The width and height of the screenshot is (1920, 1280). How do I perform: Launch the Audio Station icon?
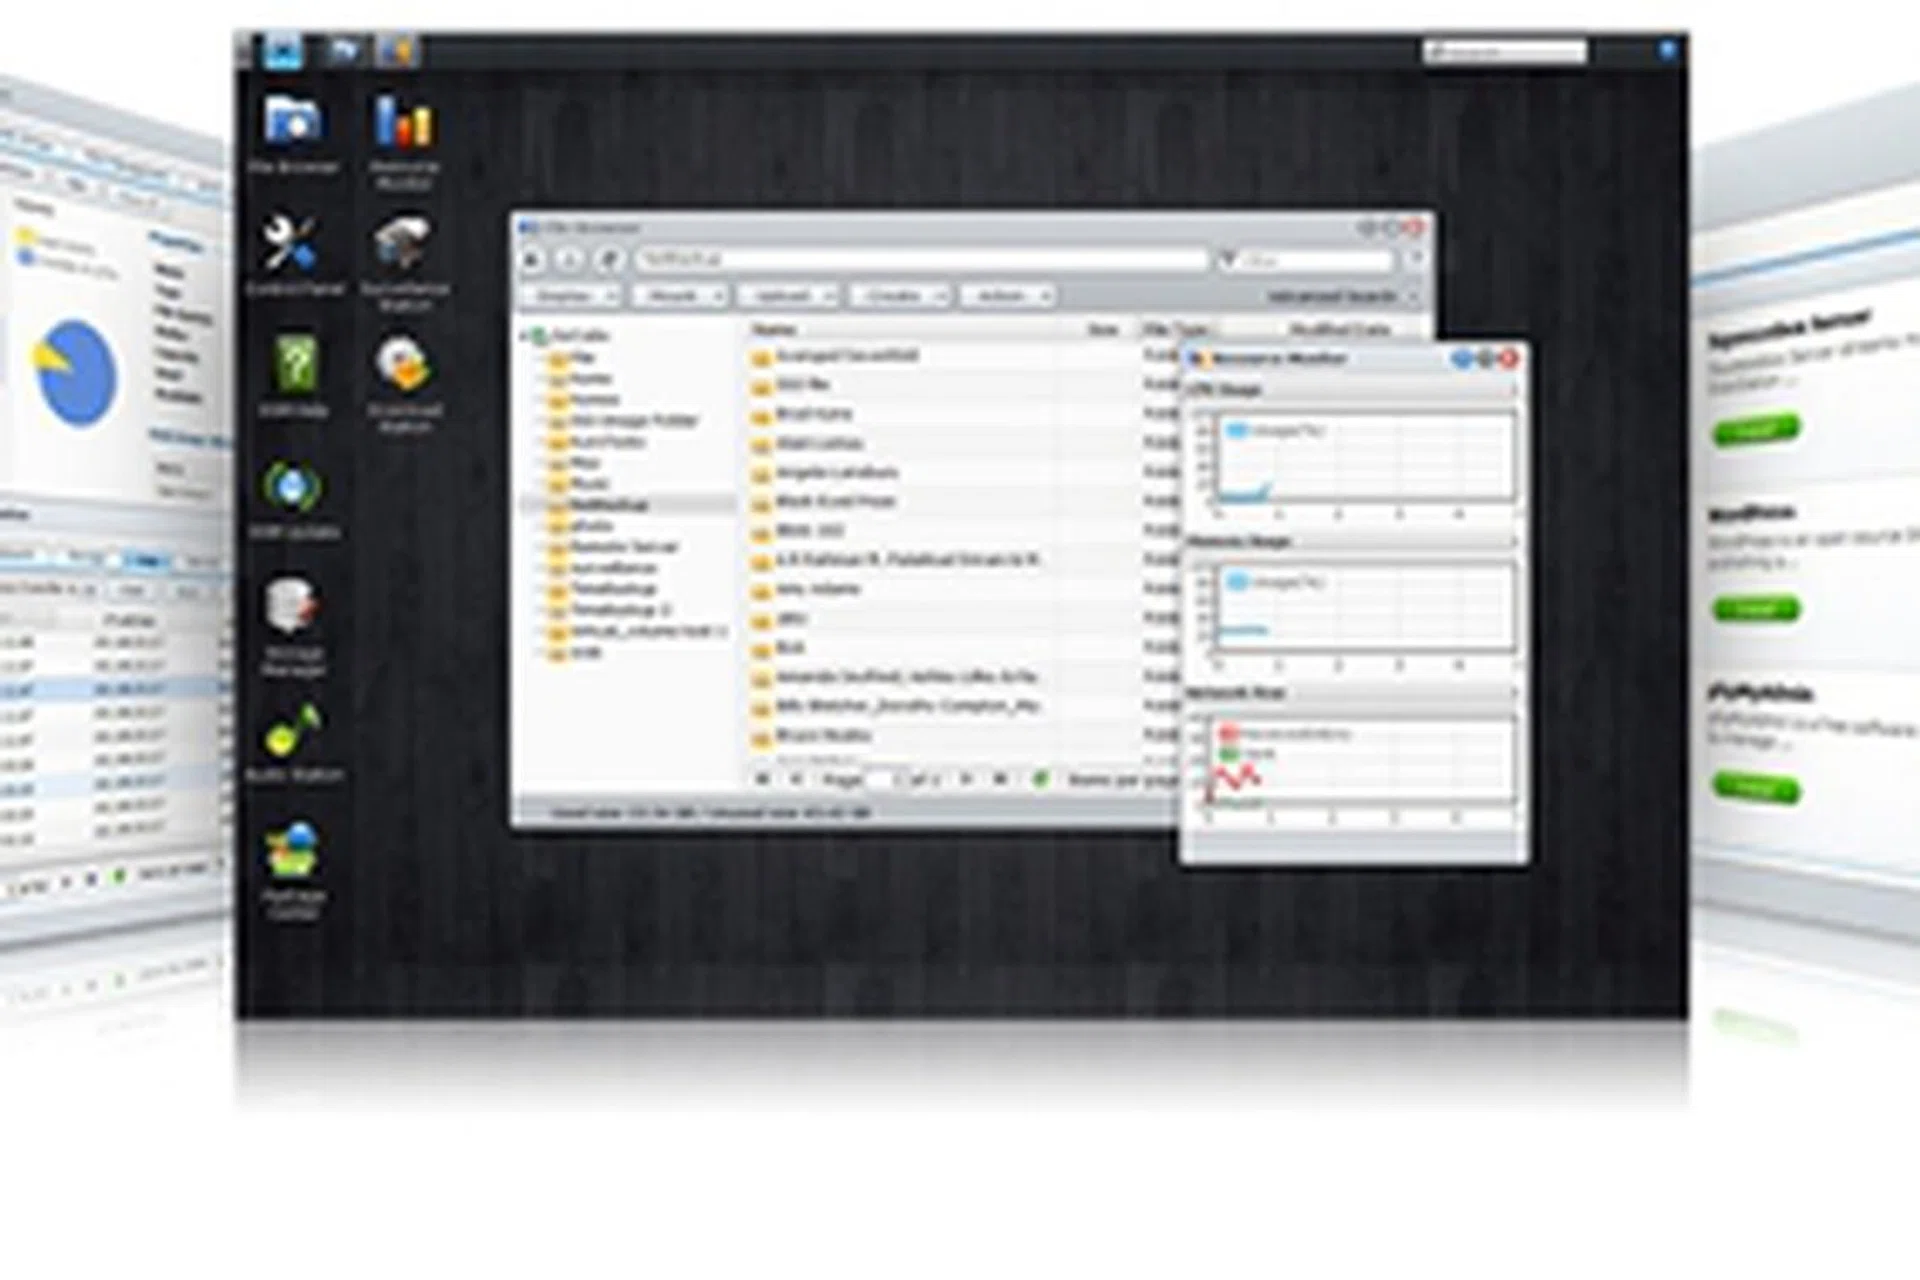click(292, 730)
